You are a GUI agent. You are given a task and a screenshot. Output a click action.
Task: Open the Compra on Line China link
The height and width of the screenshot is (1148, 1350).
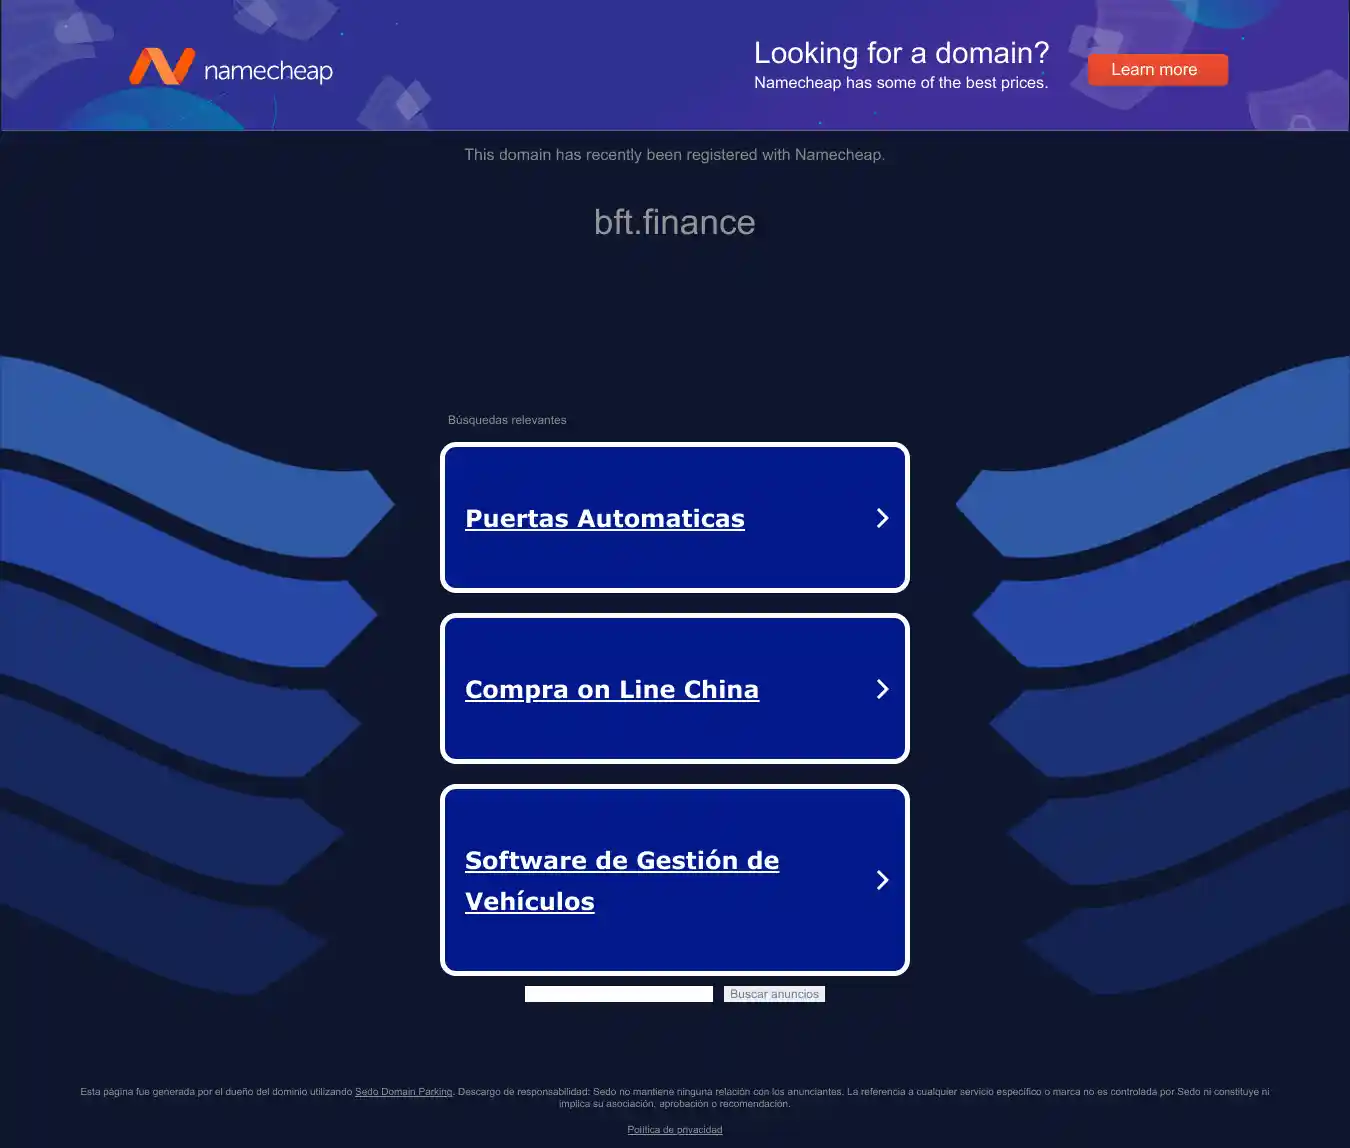click(612, 689)
